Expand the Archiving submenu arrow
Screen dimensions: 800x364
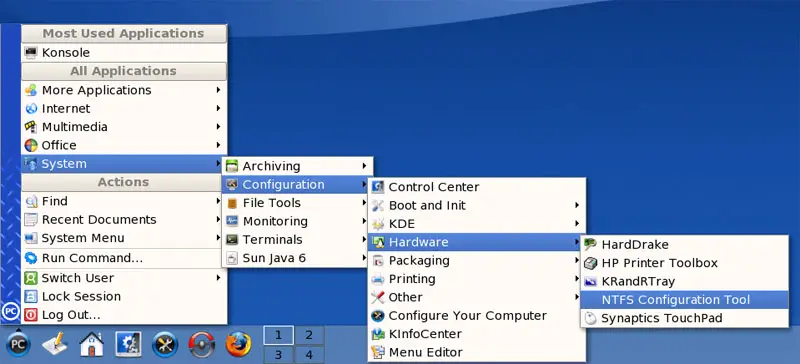[364, 166]
